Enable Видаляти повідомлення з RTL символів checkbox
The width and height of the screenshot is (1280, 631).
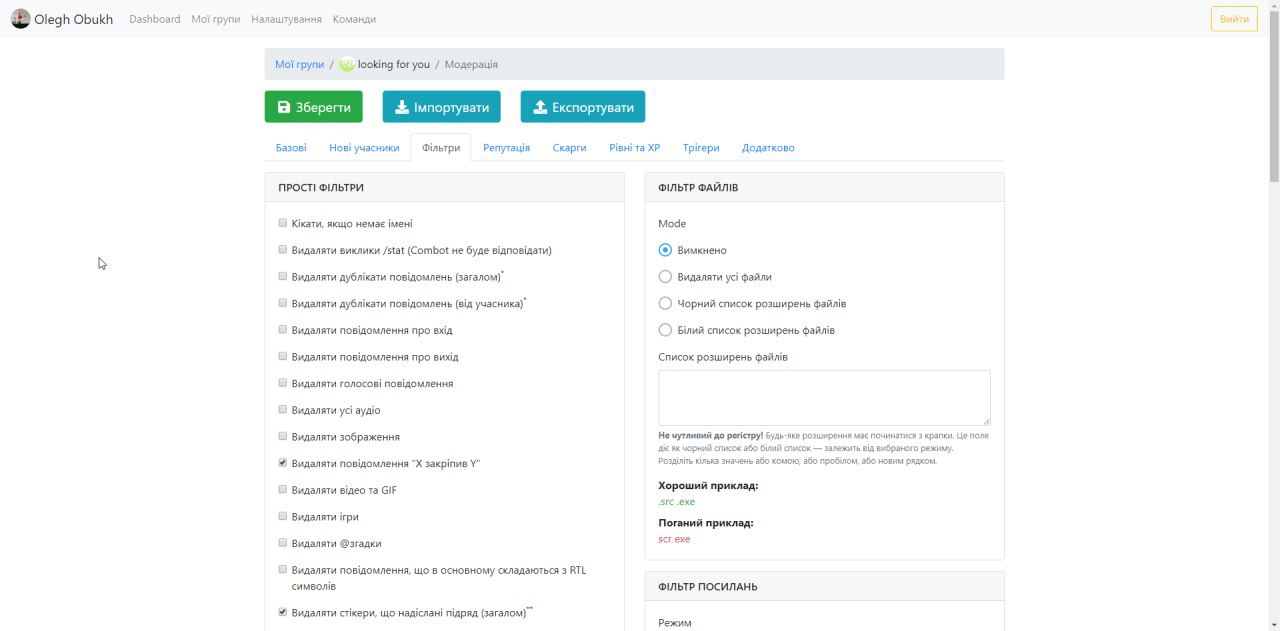tap(283, 569)
